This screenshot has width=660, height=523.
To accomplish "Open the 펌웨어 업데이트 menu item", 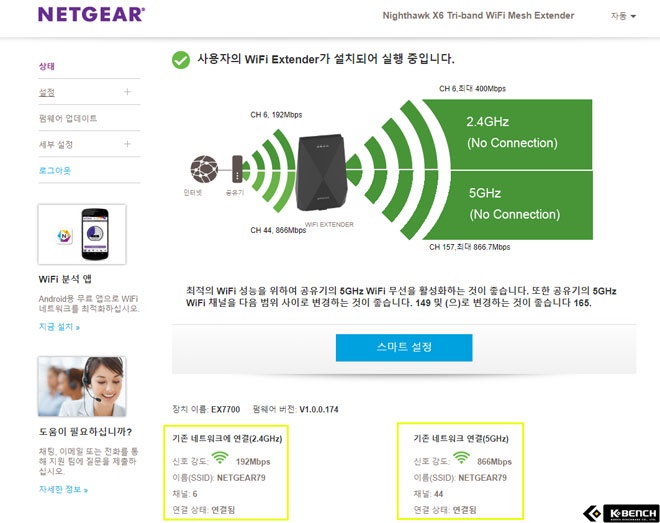I will [x=68, y=118].
